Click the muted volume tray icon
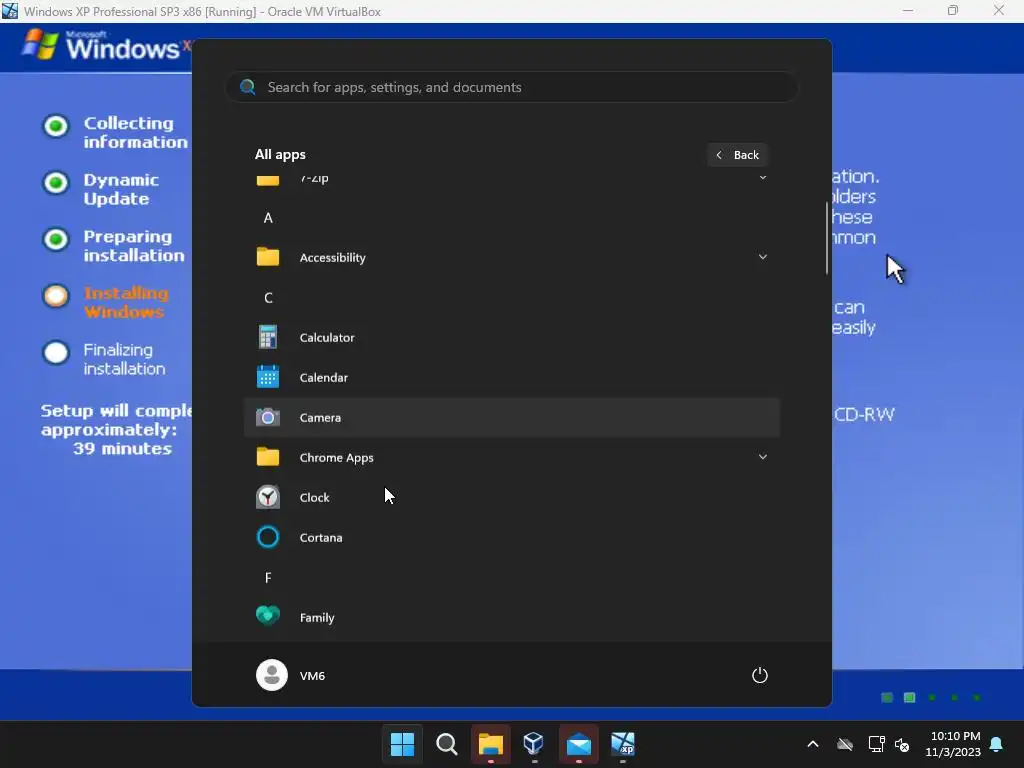Screen dimensions: 1024x768 902,744
